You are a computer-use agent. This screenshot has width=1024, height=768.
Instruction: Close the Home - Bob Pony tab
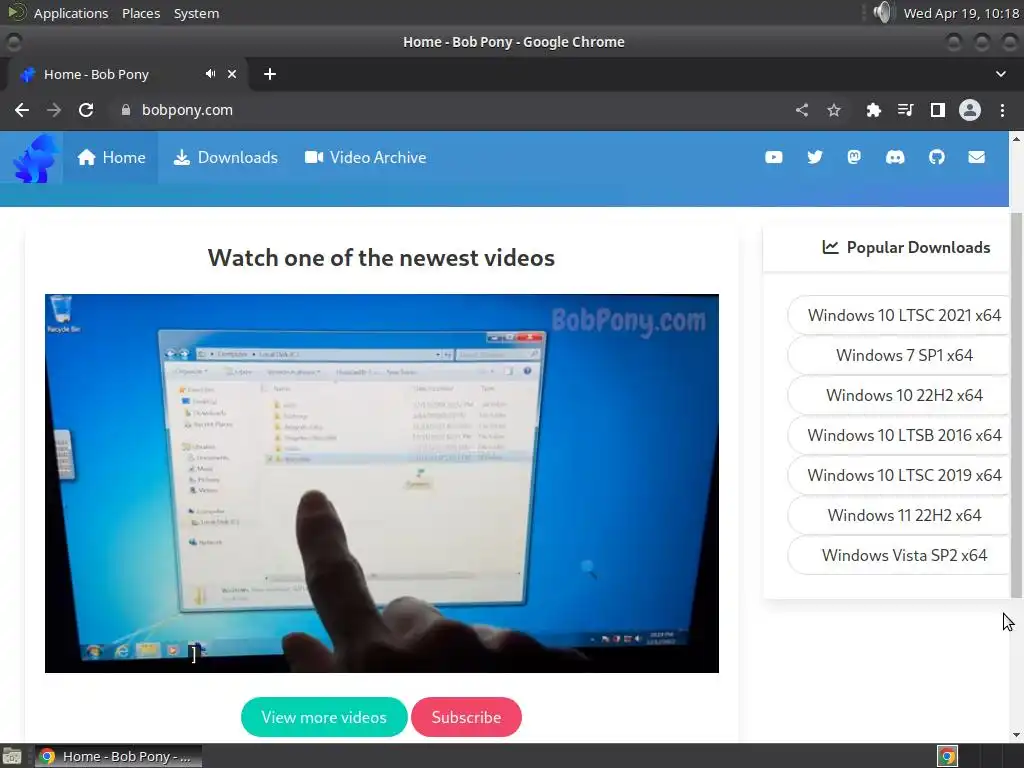232,74
